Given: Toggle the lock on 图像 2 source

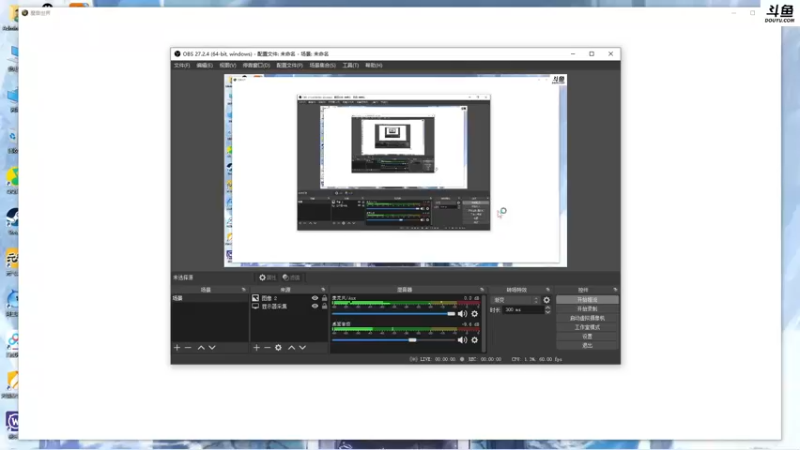Looking at the screenshot, I should click(324, 298).
